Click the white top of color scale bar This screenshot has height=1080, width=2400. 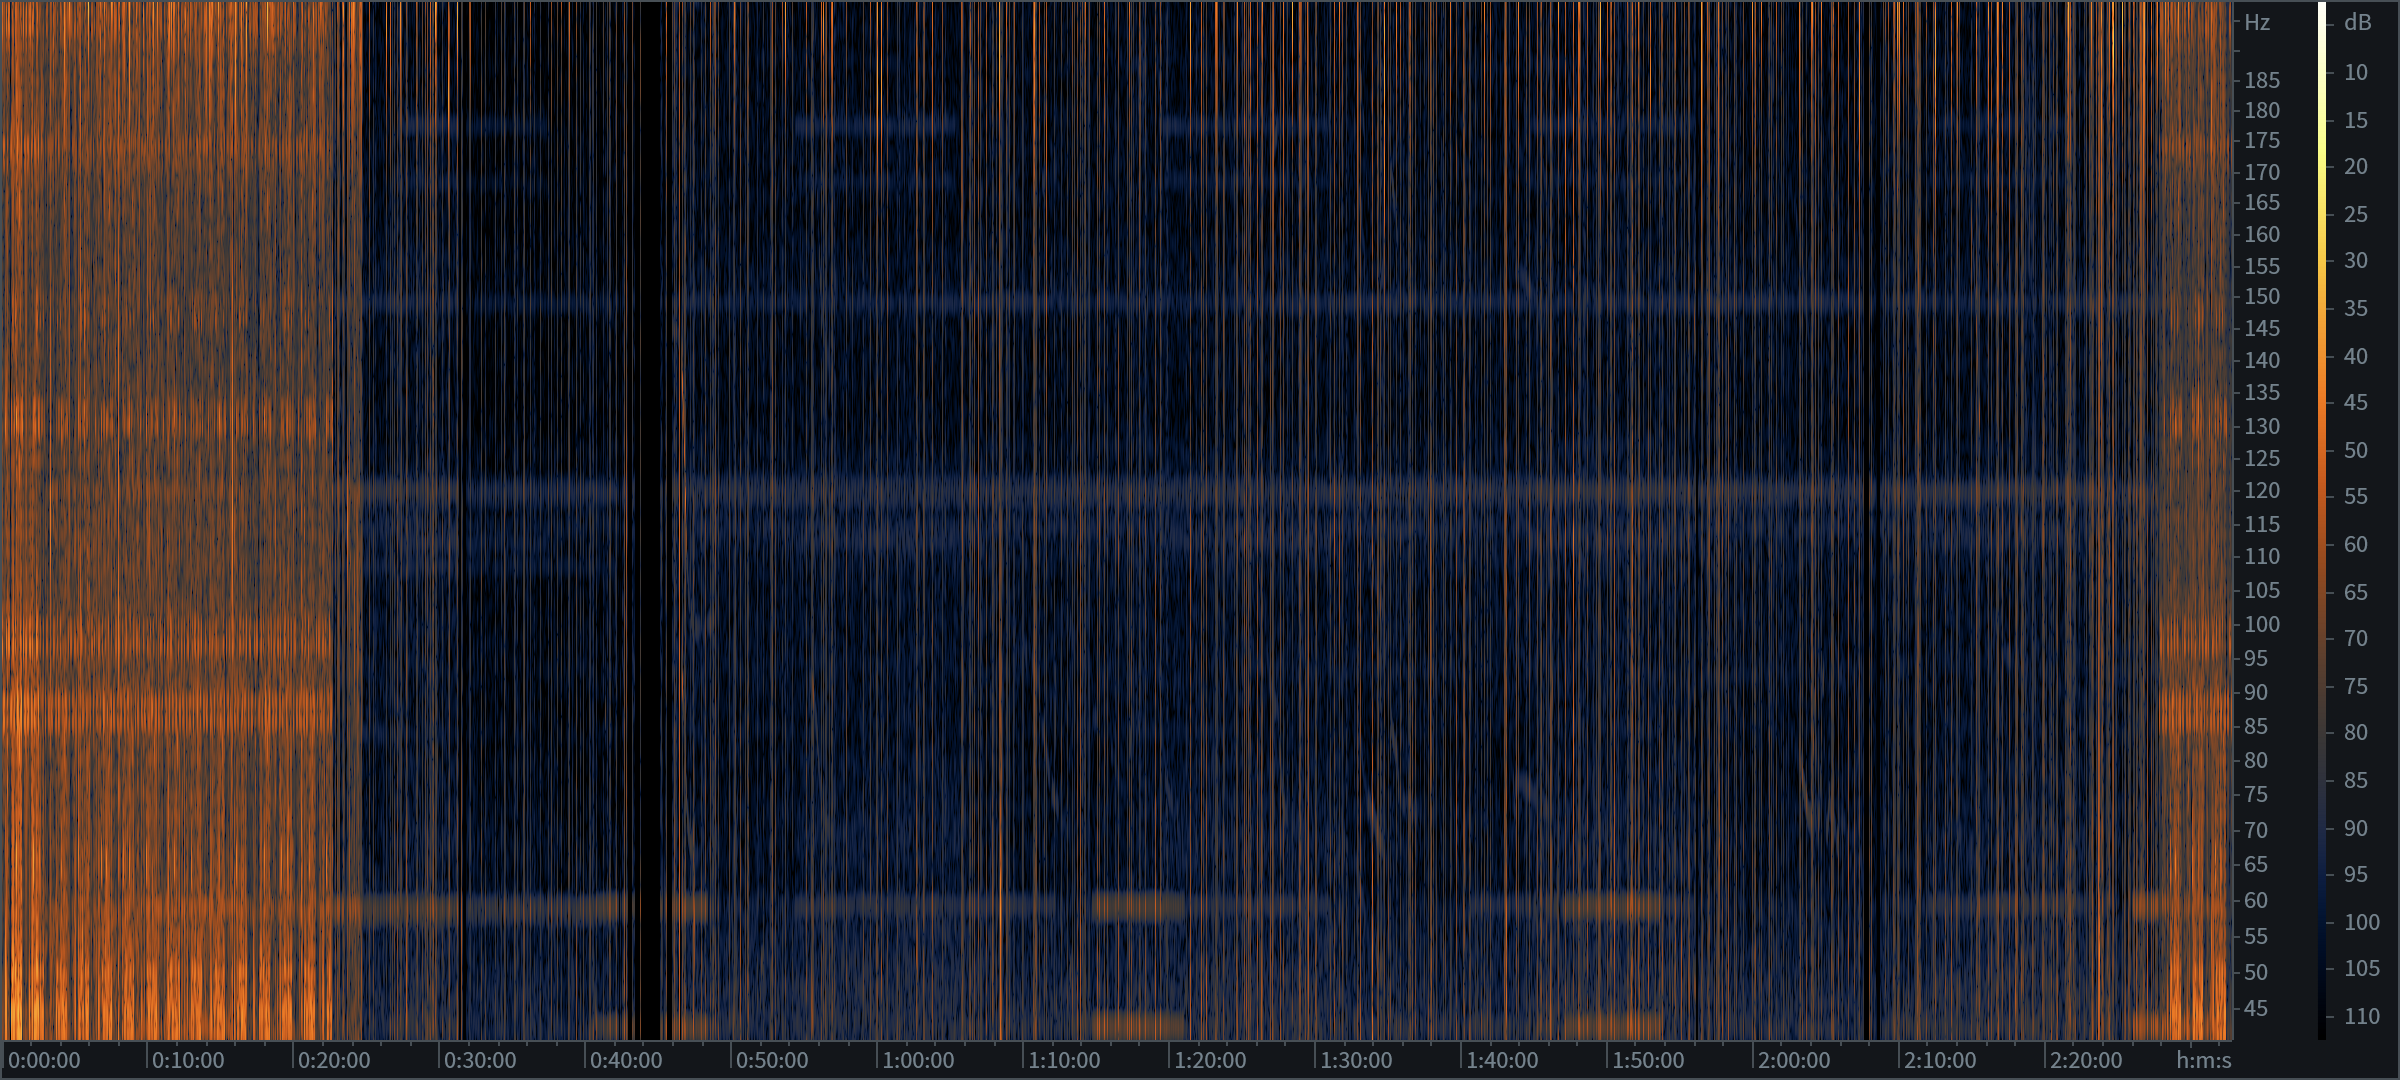click(2322, 10)
